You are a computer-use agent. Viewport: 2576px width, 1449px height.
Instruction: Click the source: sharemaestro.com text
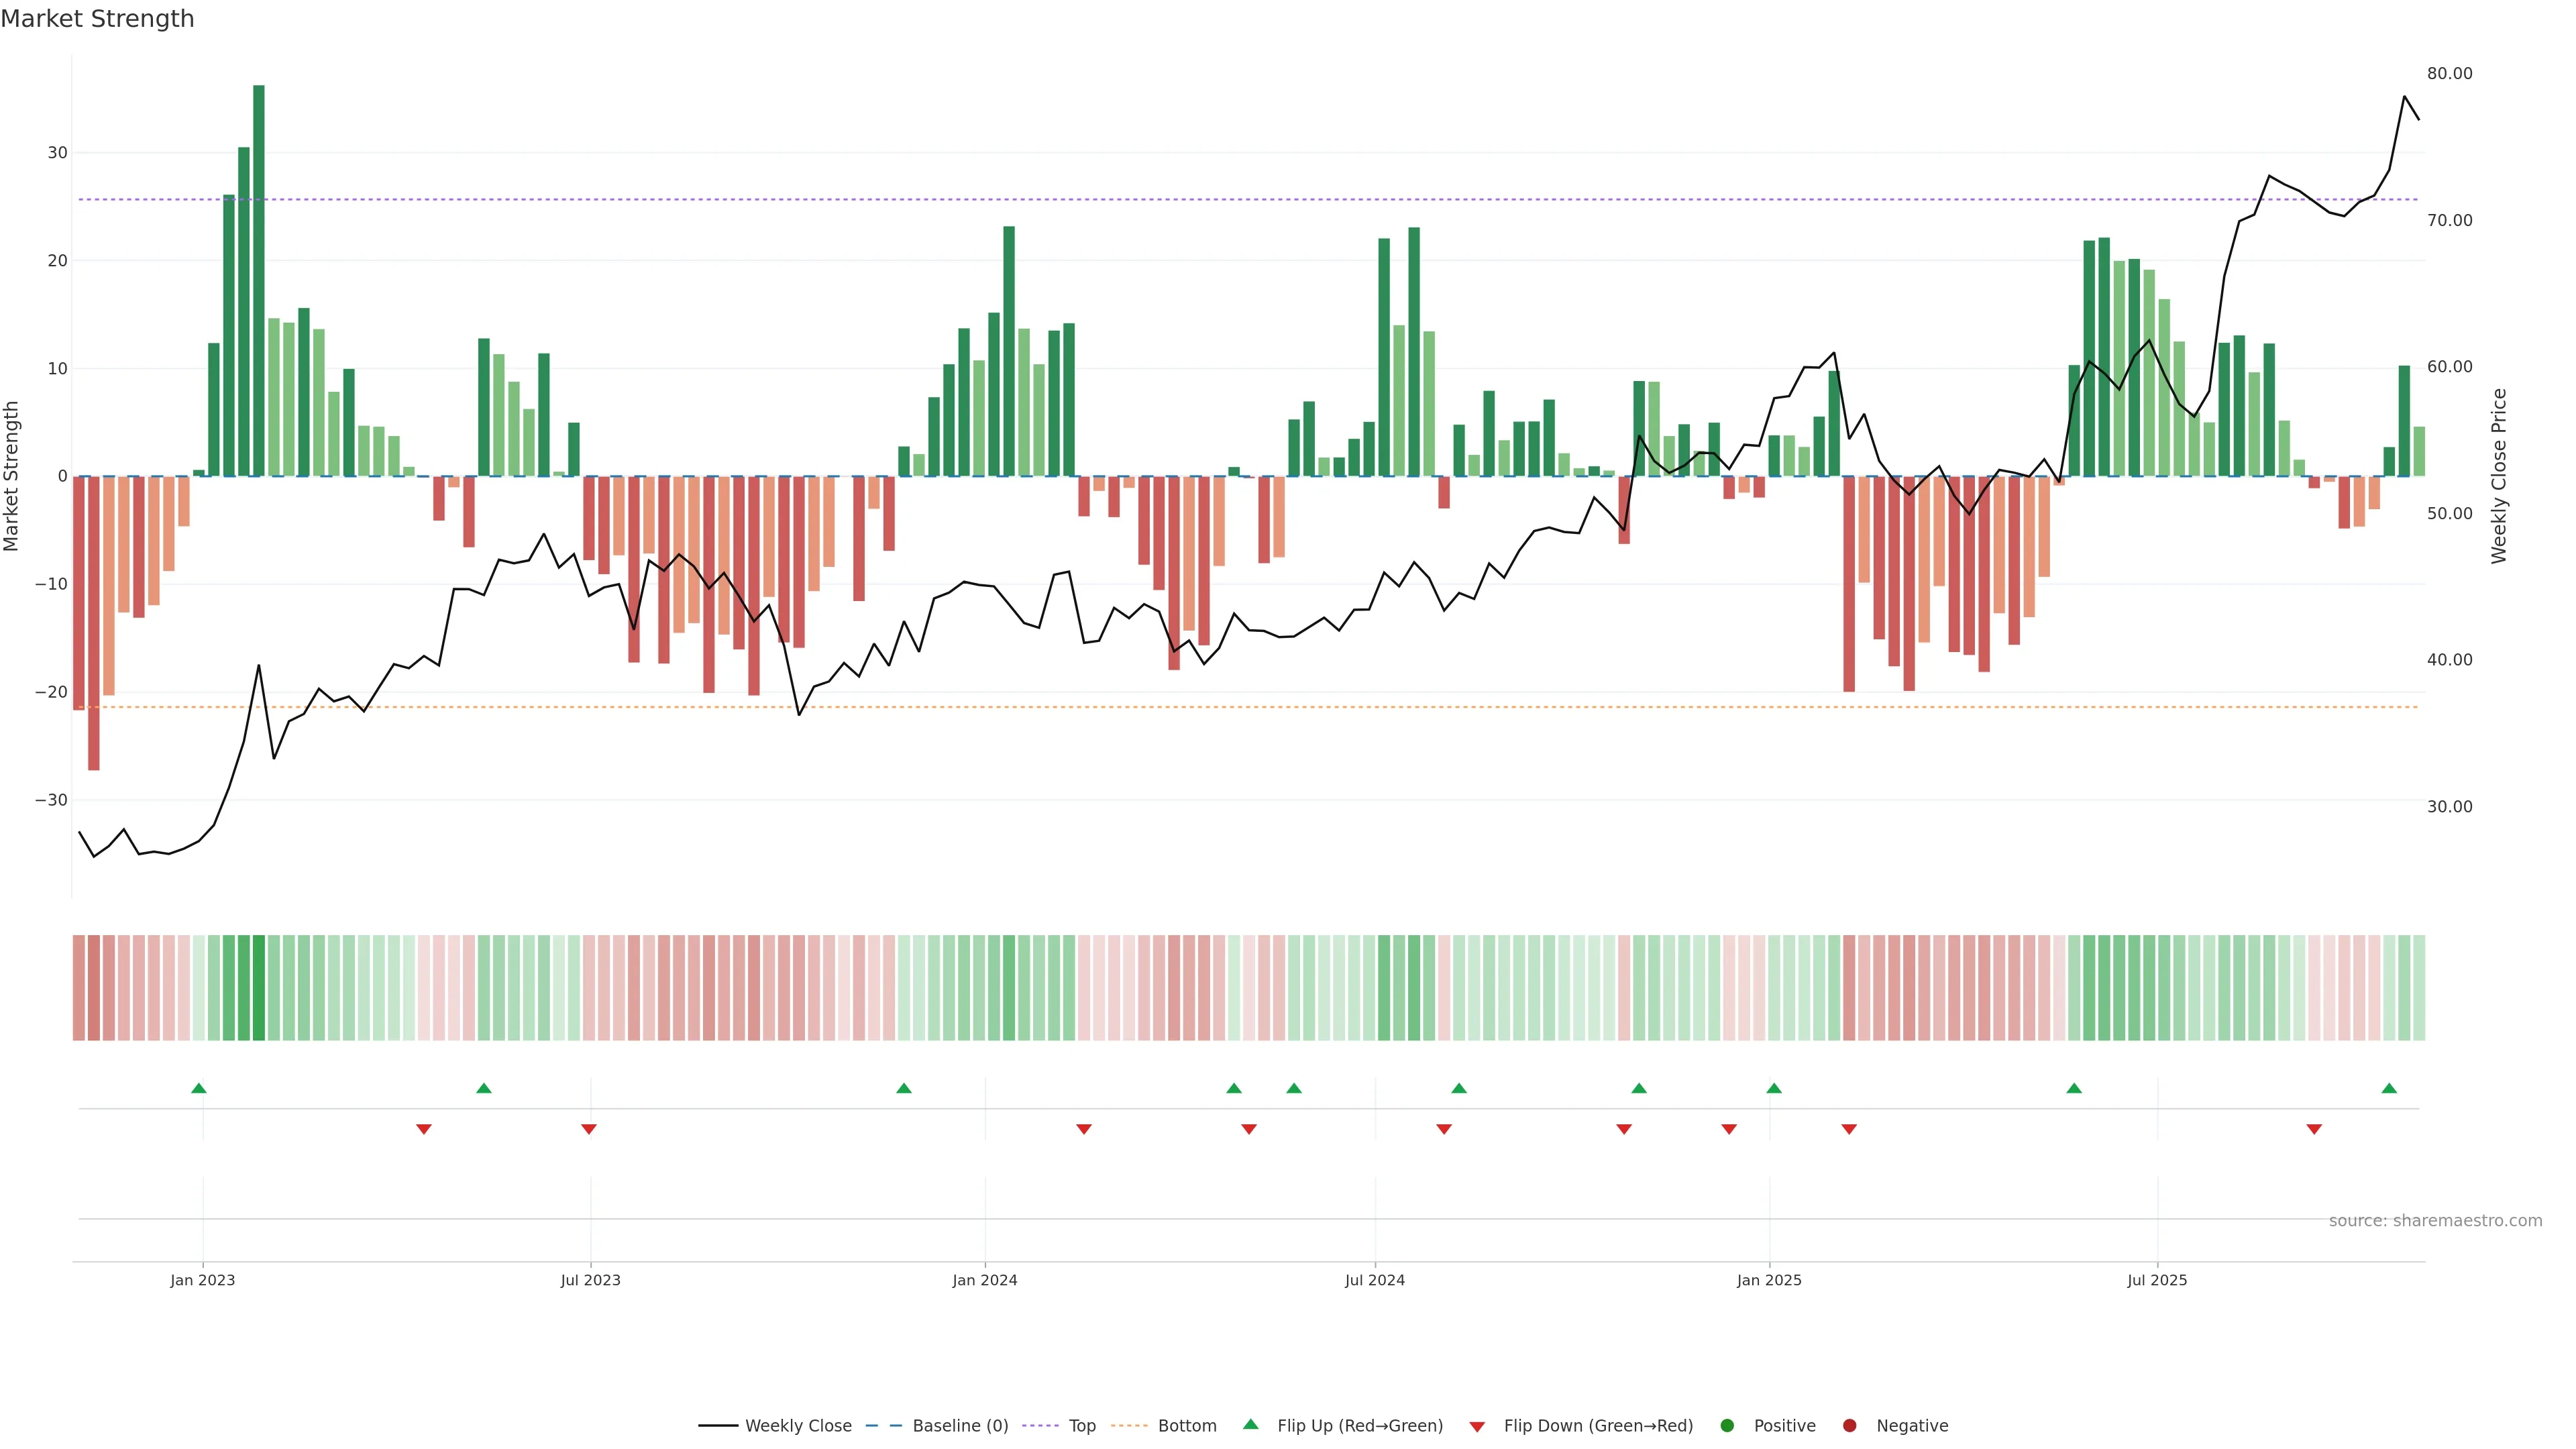(2435, 1221)
